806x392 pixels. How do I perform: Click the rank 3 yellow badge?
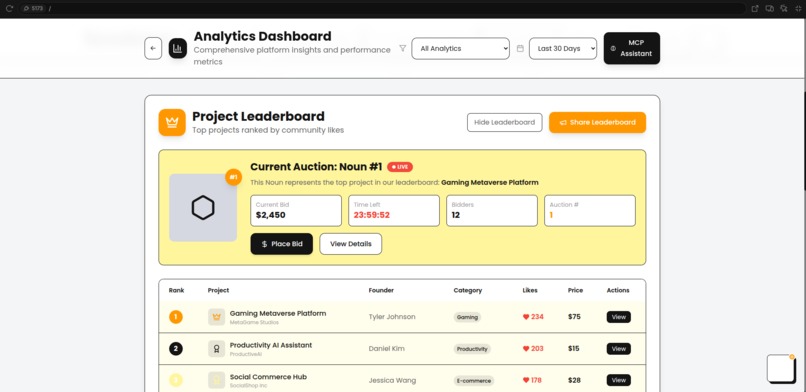tap(176, 381)
